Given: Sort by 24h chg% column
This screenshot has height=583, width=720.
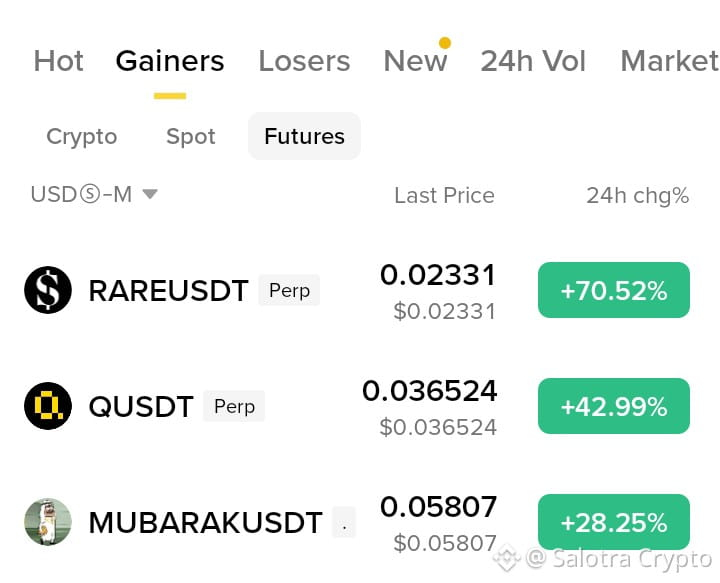Looking at the screenshot, I should [x=637, y=196].
